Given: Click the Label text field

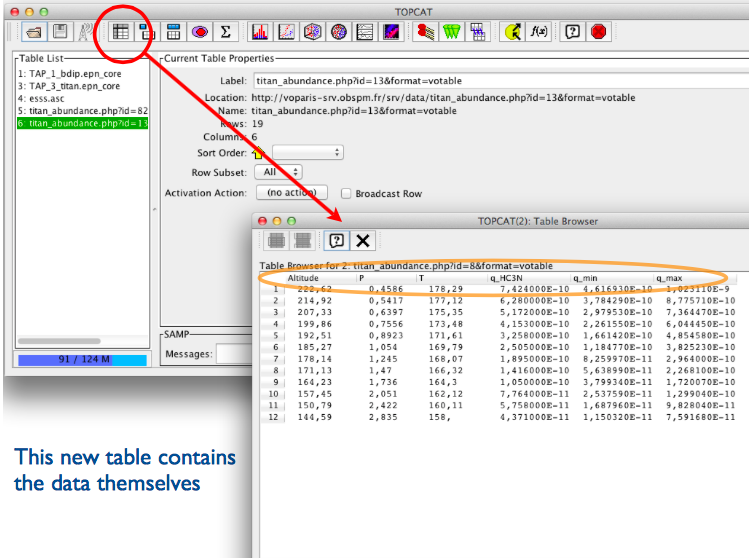Looking at the screenshot, I should [x=501, y=81].
